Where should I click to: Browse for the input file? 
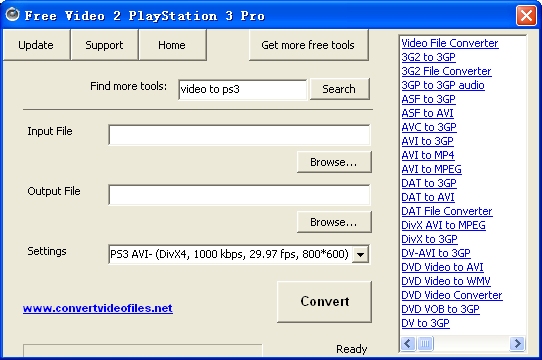click(334, 162)
